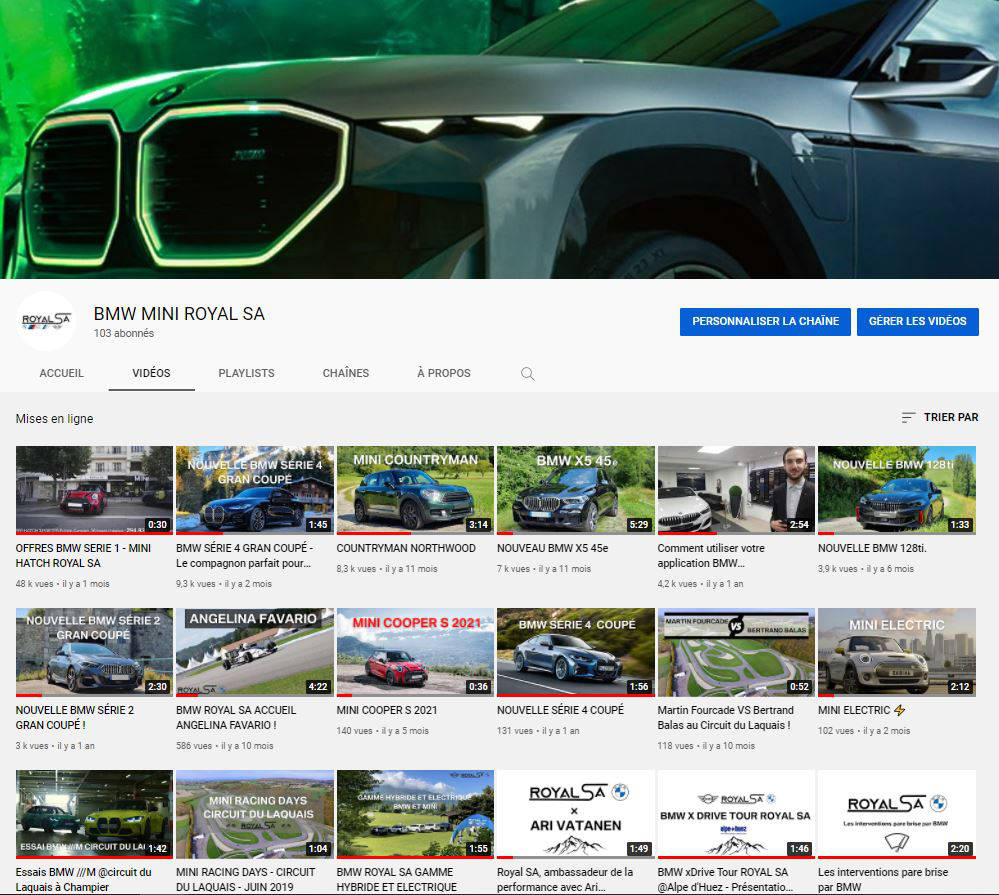Open the PLAYLISTS tab
The height and width of the screenshot is (895, 999).
click(247, 373)
